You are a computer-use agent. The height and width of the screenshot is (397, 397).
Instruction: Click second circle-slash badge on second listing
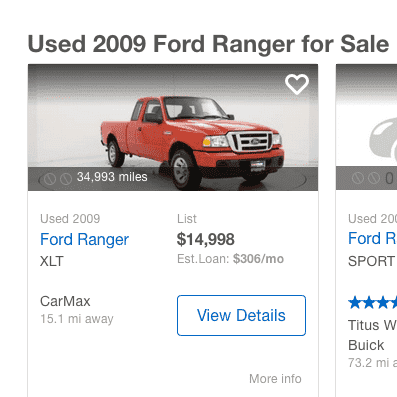tap(374, 178)
